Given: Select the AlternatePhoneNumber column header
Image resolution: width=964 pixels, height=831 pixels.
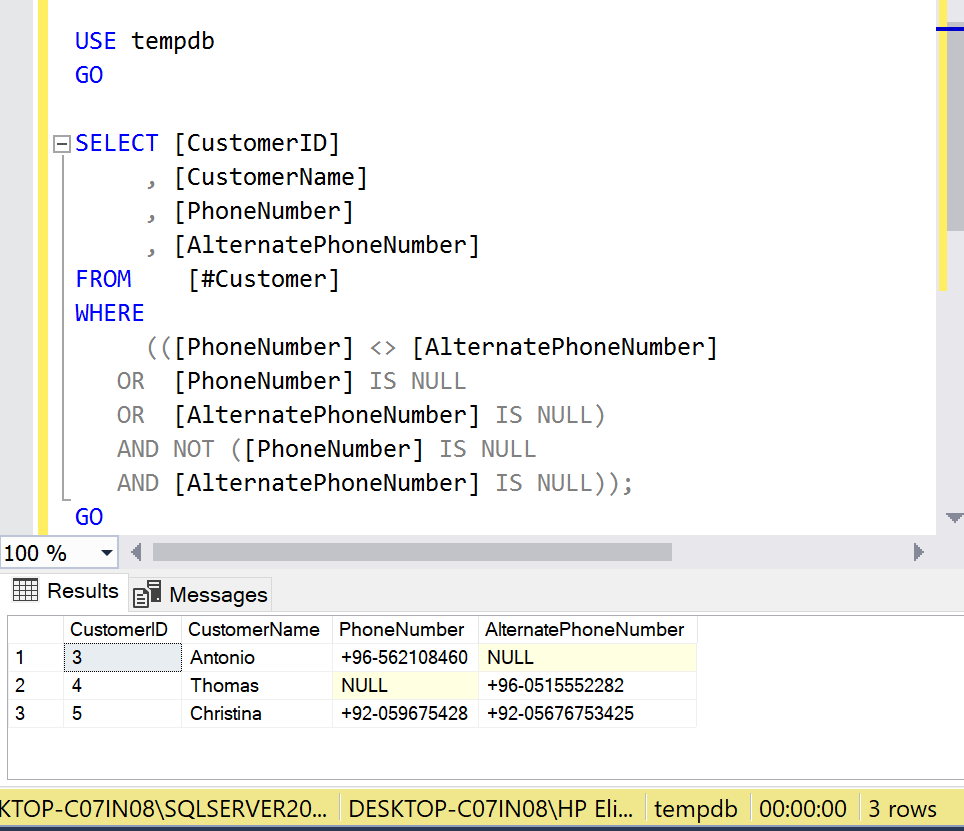Looking at the screenshot, I should [584, 629].
